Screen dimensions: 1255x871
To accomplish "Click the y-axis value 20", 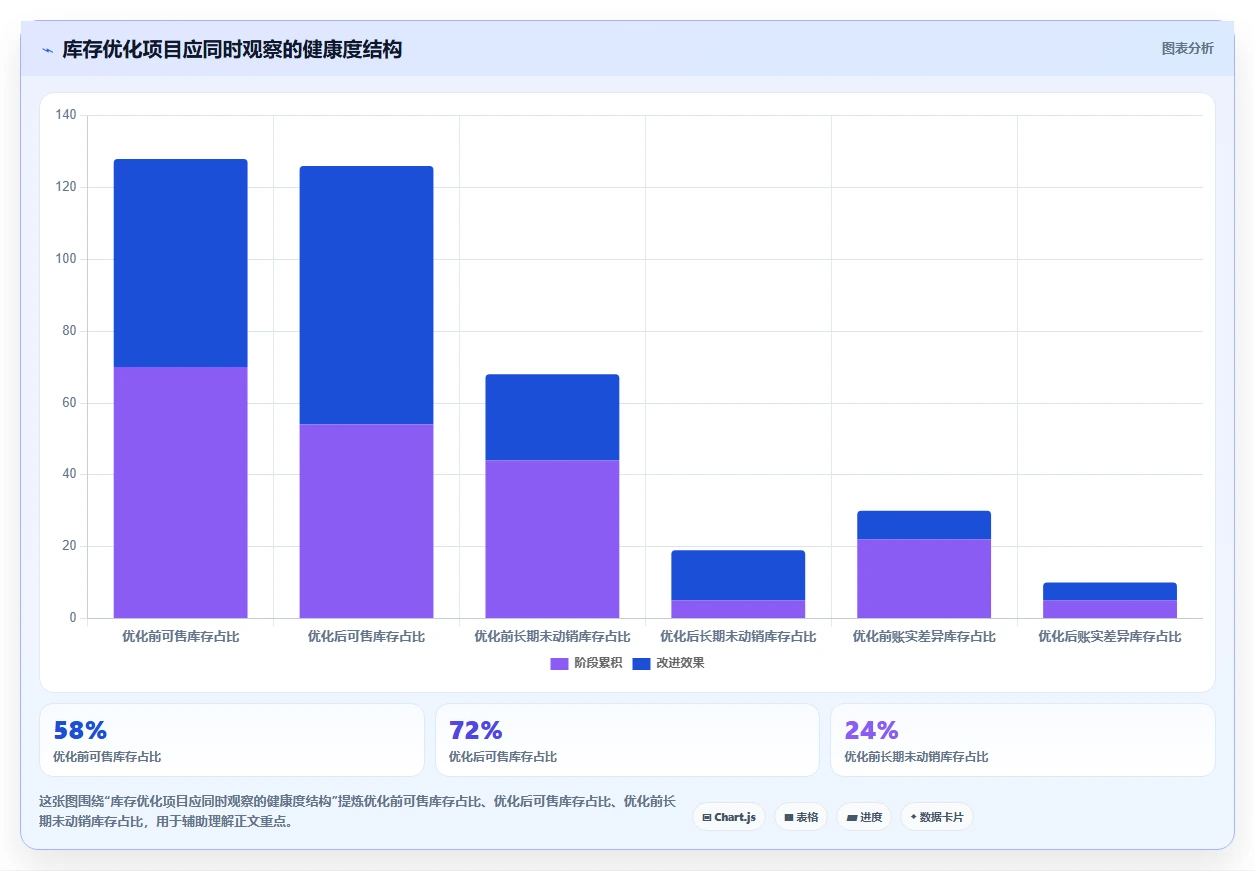I will click(x=69, y=546).
